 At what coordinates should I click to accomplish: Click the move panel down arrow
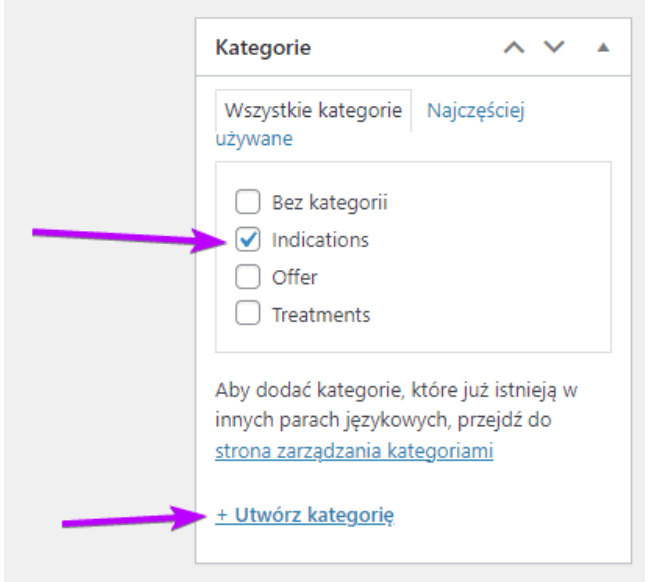point(554,47)
